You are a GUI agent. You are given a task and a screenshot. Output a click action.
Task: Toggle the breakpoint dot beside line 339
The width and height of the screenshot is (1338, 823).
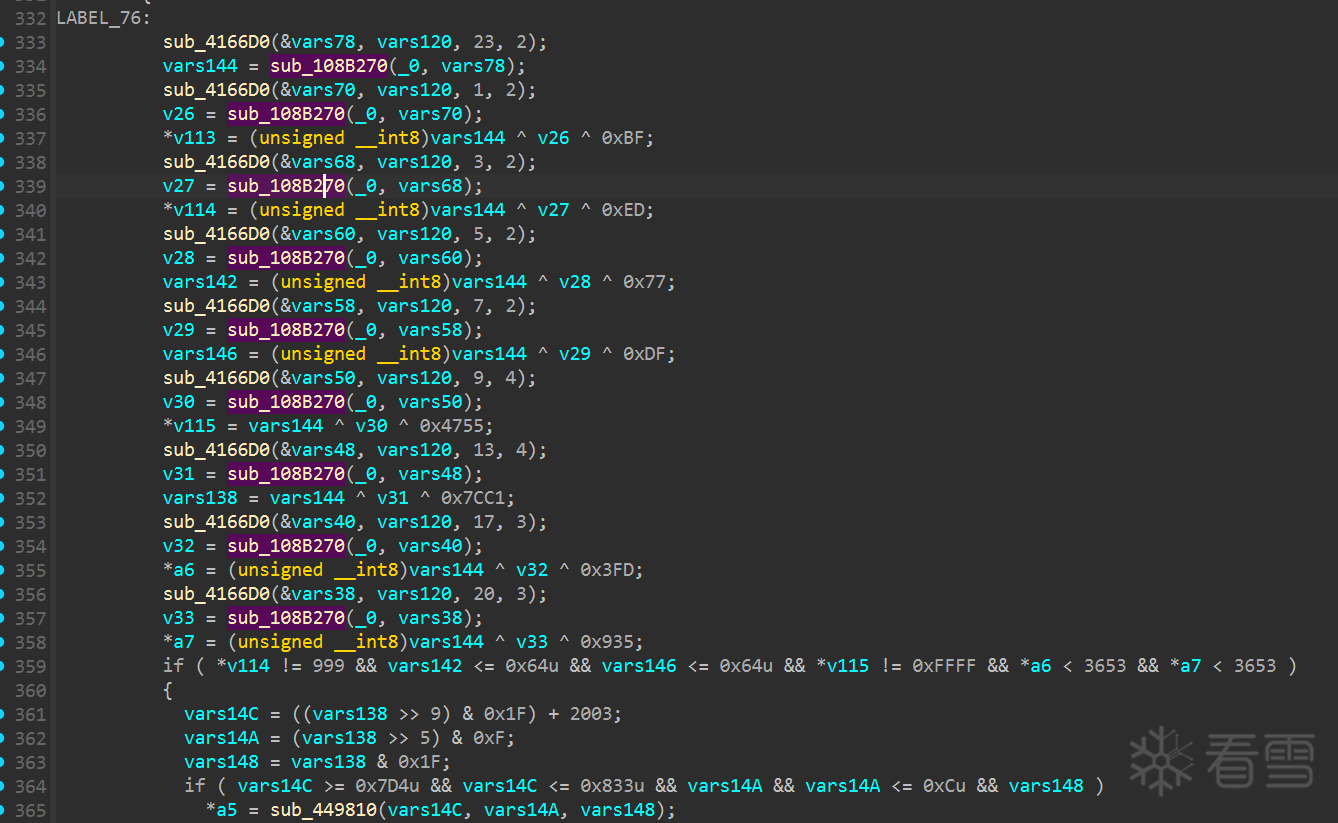[x=3, y=186]
